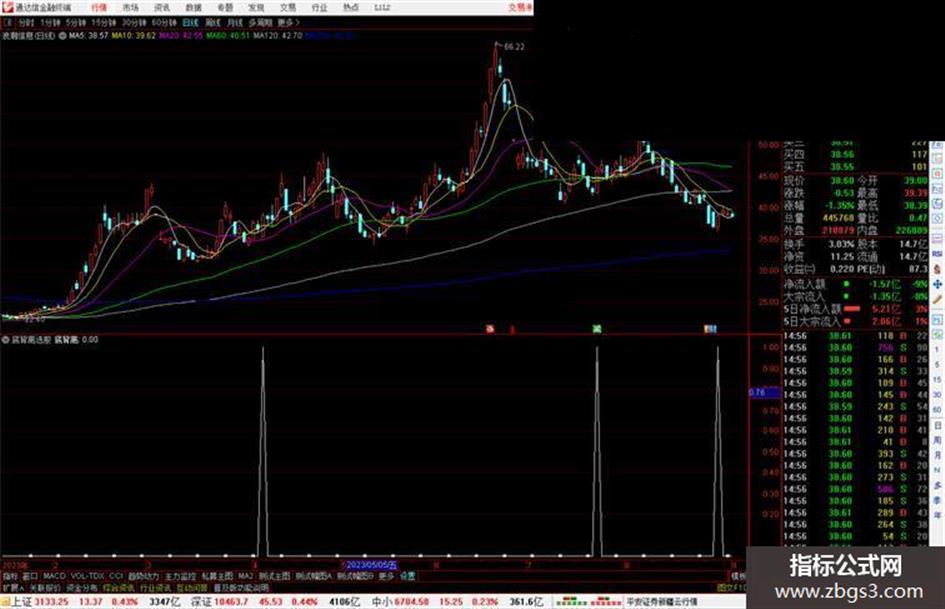
Task: Click sidebar period shortcut 30
Action: click(x=937, y=395)
